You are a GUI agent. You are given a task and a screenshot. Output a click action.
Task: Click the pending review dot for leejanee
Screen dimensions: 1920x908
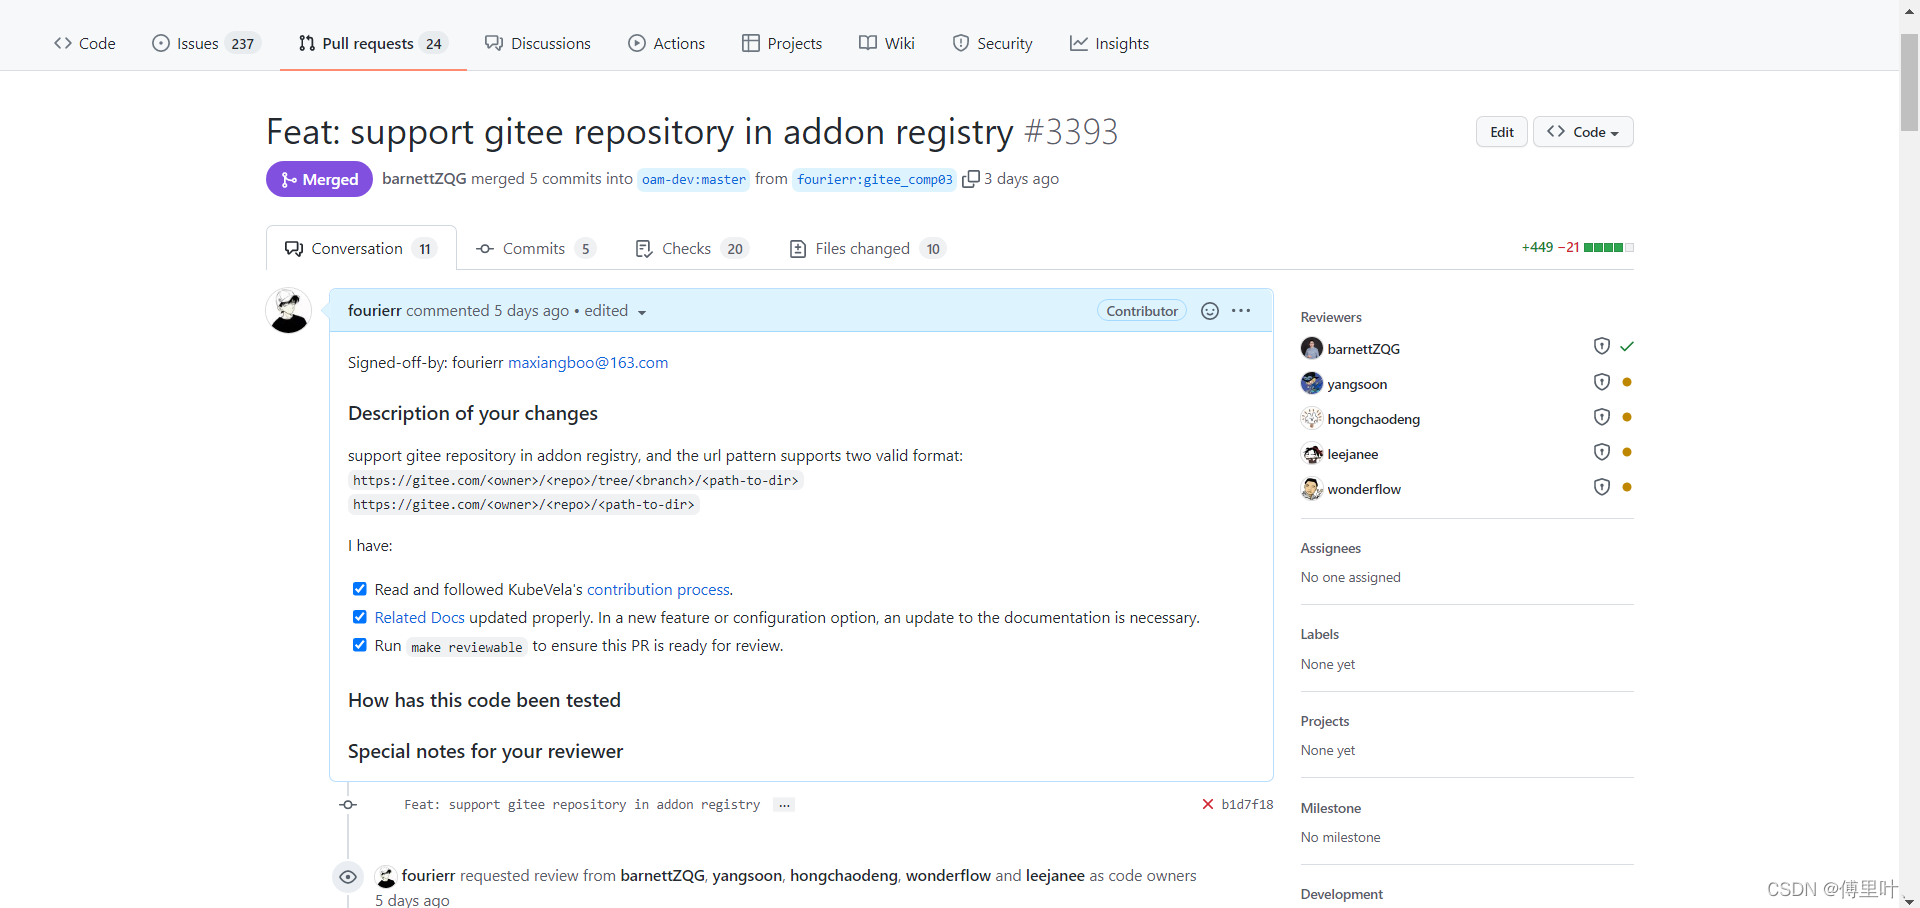(x=1627, y=452)
